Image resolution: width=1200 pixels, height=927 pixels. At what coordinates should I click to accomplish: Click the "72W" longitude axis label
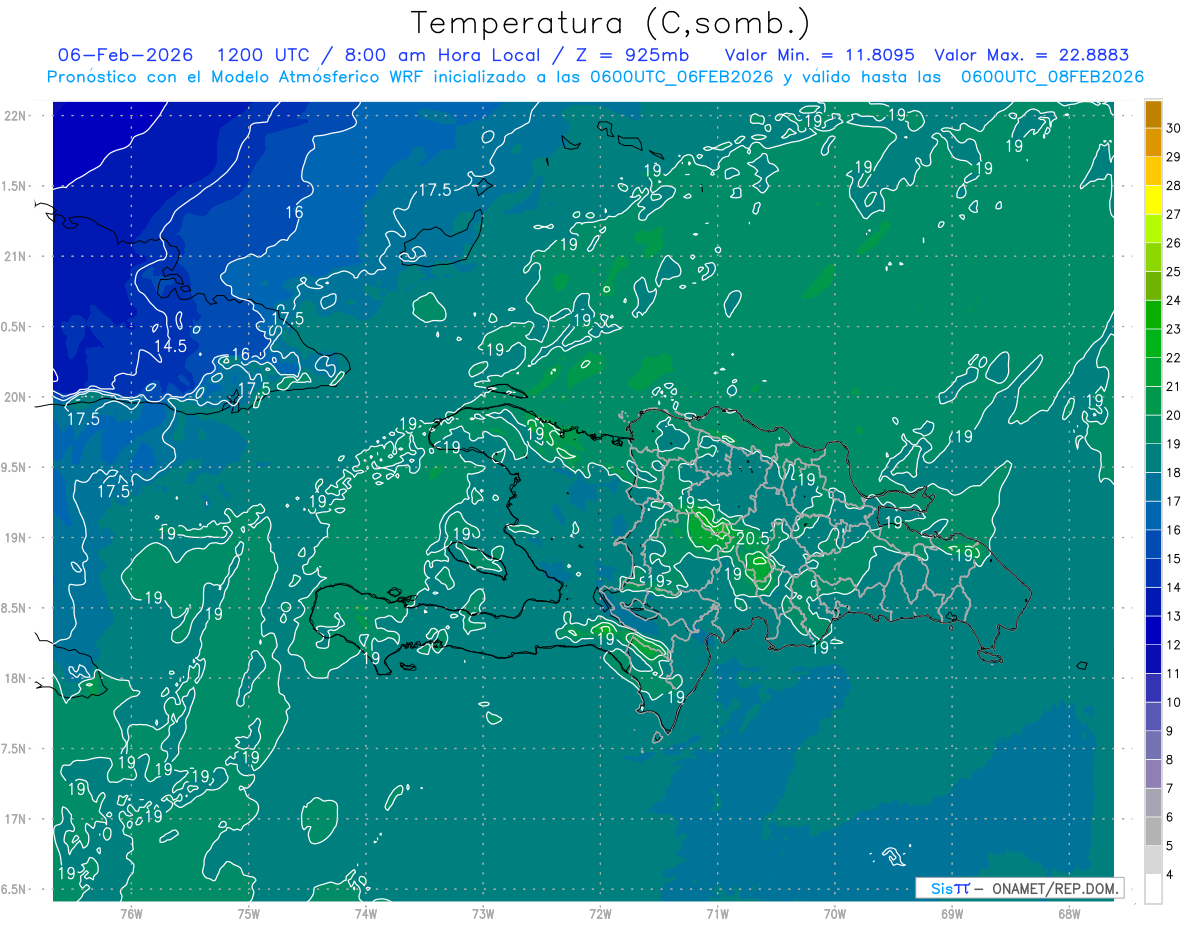(600, 914)
